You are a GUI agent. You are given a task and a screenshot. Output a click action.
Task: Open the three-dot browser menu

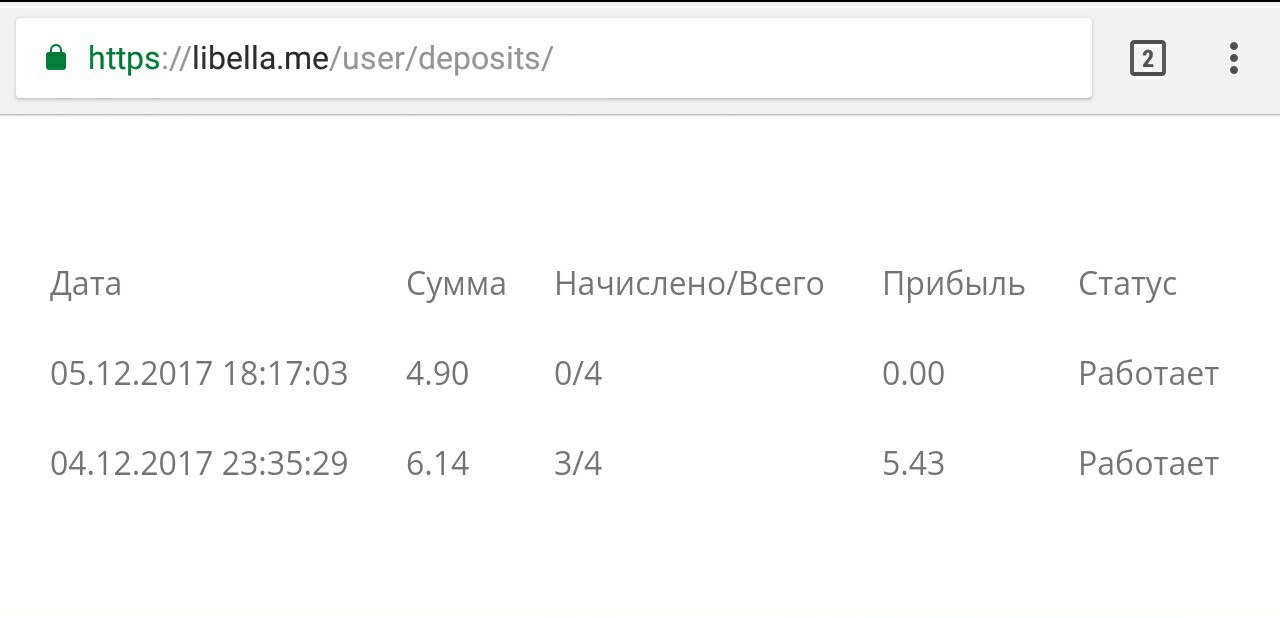[1233, 58]
